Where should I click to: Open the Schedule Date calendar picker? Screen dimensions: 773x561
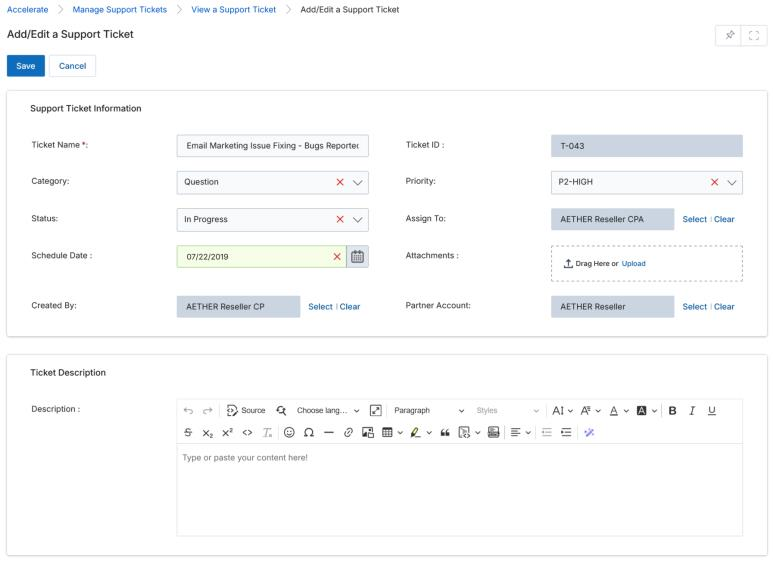pos(357,257)
